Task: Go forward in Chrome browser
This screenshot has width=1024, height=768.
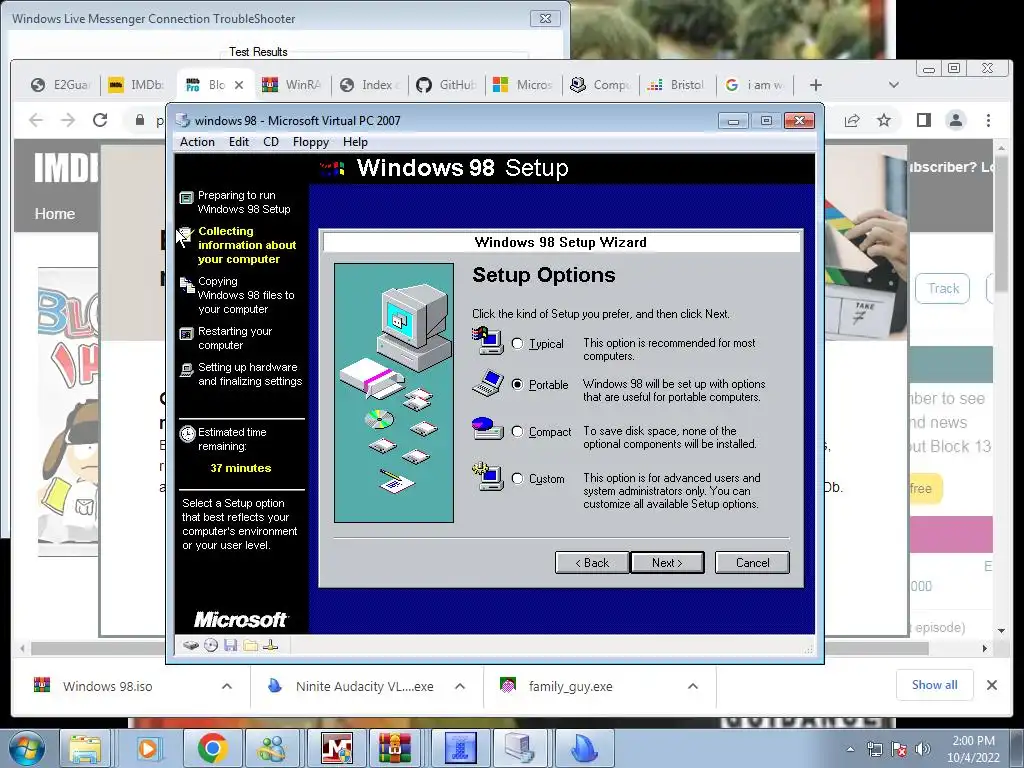Action: pyautogui.click(x=68, y=120)
